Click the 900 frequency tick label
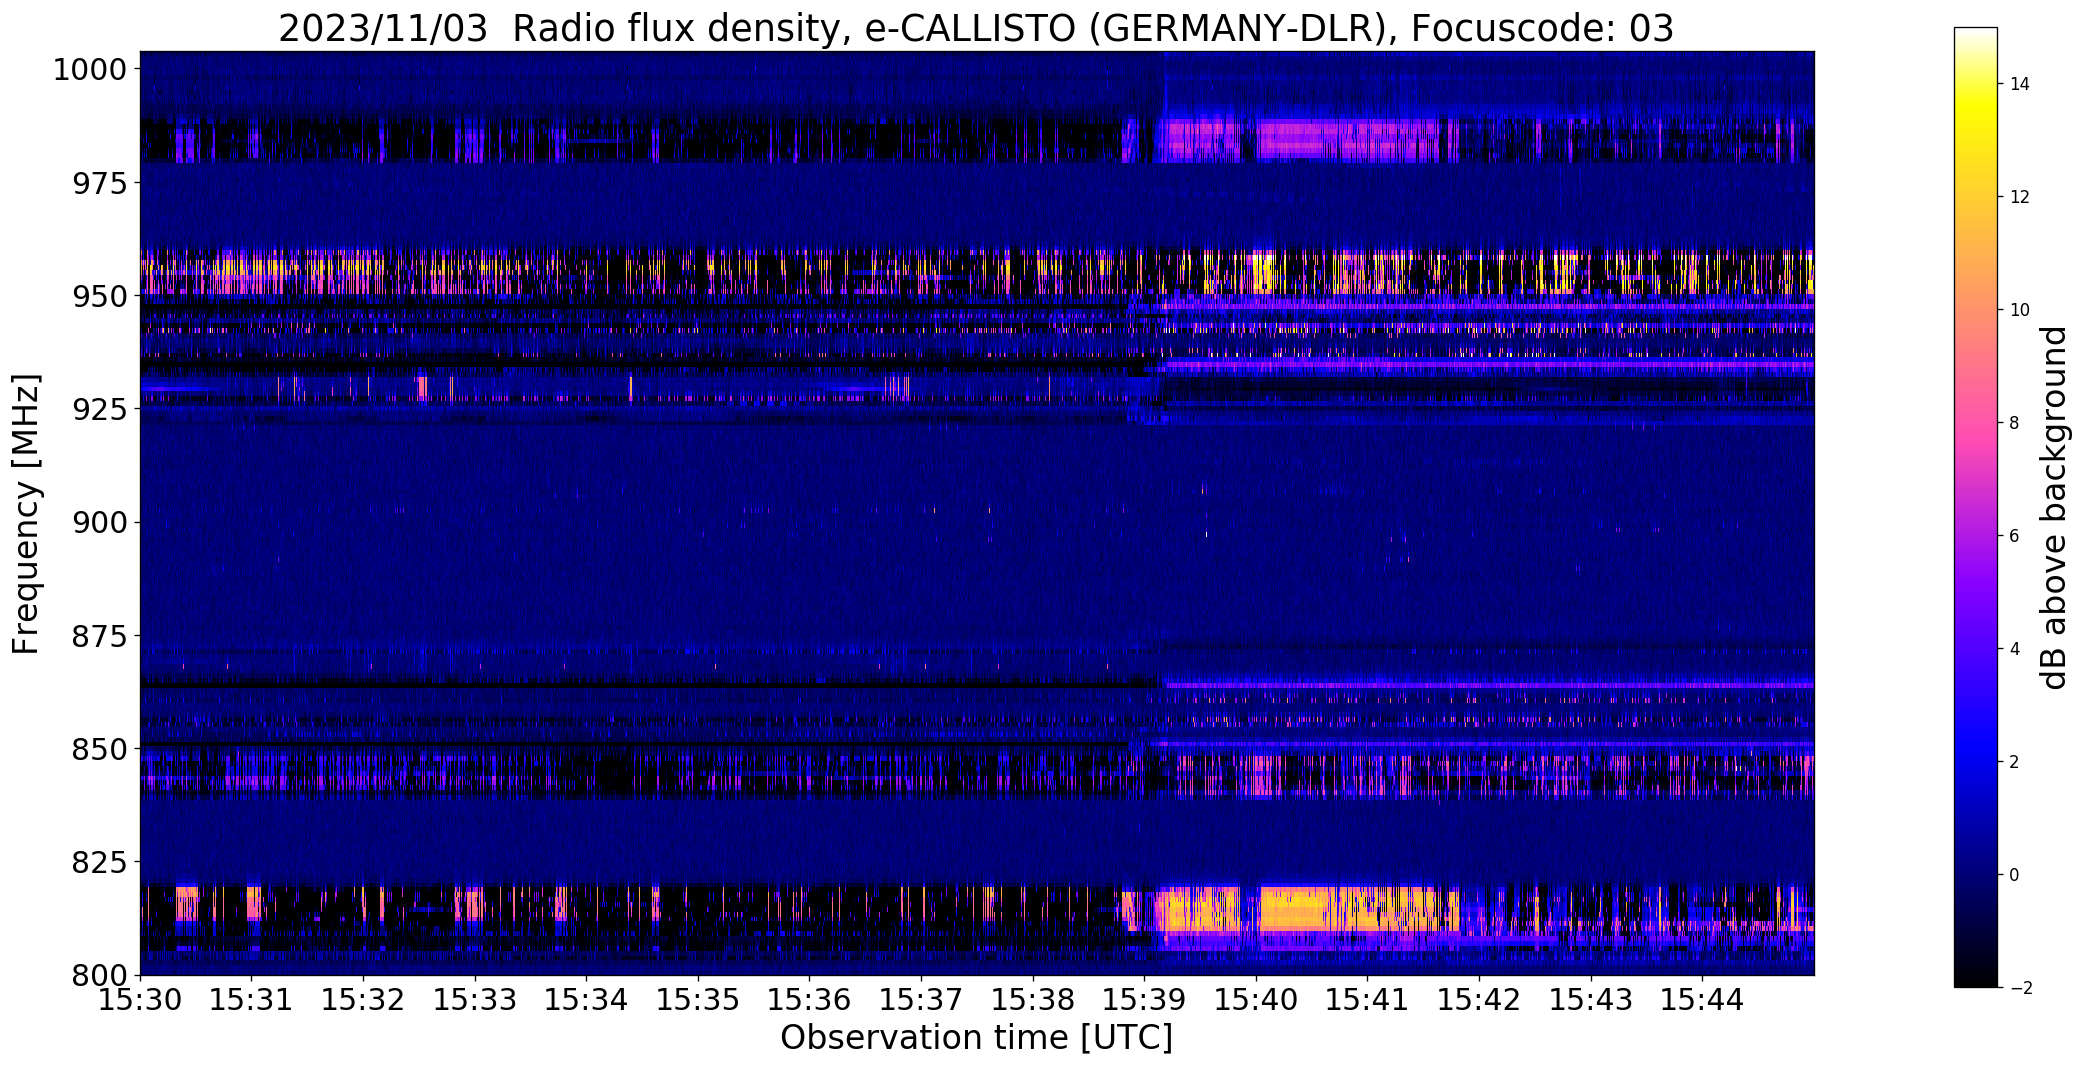The height and width of the screenshot is (1067, 2085). [x=100, y=523]
